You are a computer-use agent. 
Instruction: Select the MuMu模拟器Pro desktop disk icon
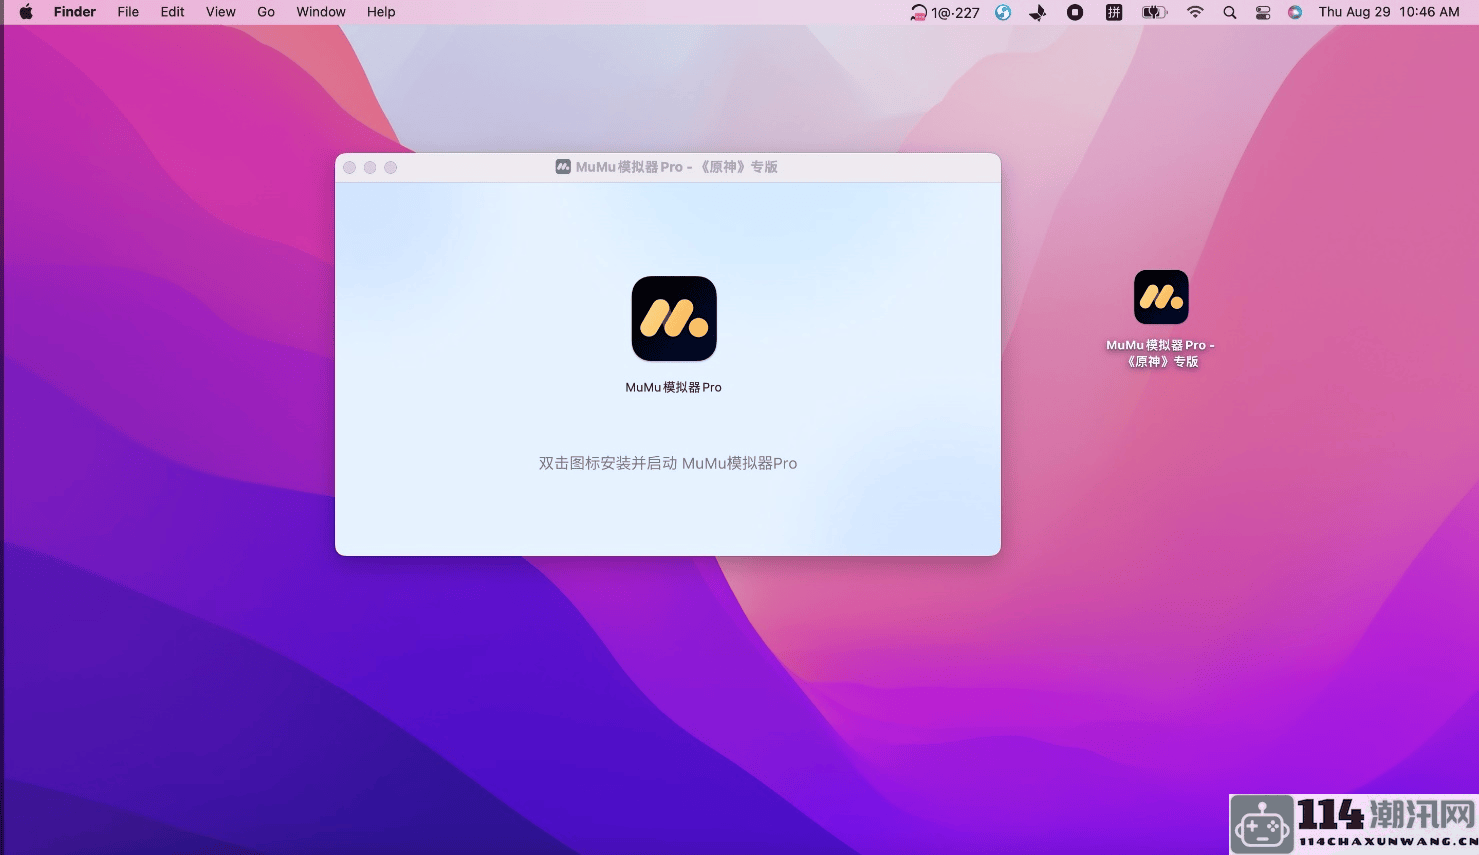point(1161,297)
